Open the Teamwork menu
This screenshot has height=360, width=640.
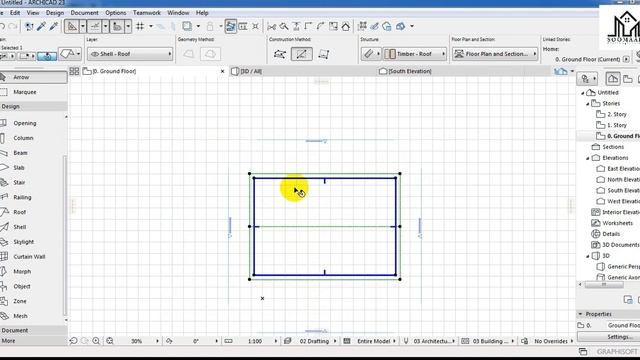tap(147, 13)
